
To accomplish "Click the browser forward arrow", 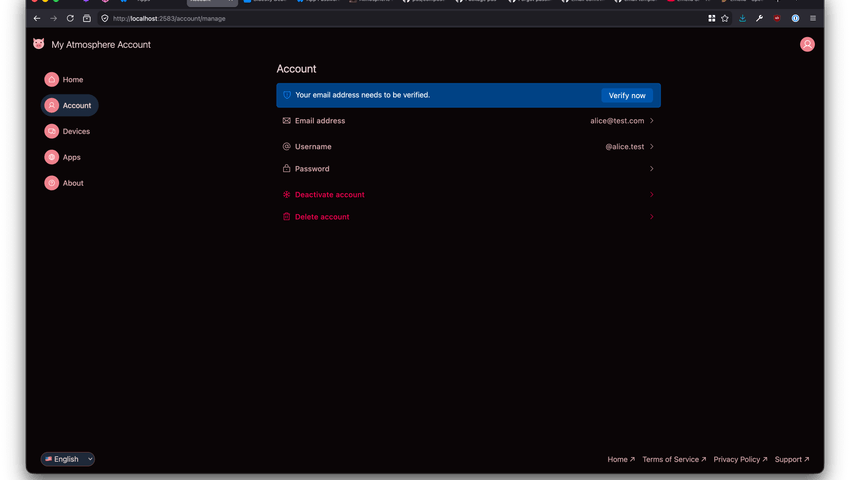I will [54, 18].
